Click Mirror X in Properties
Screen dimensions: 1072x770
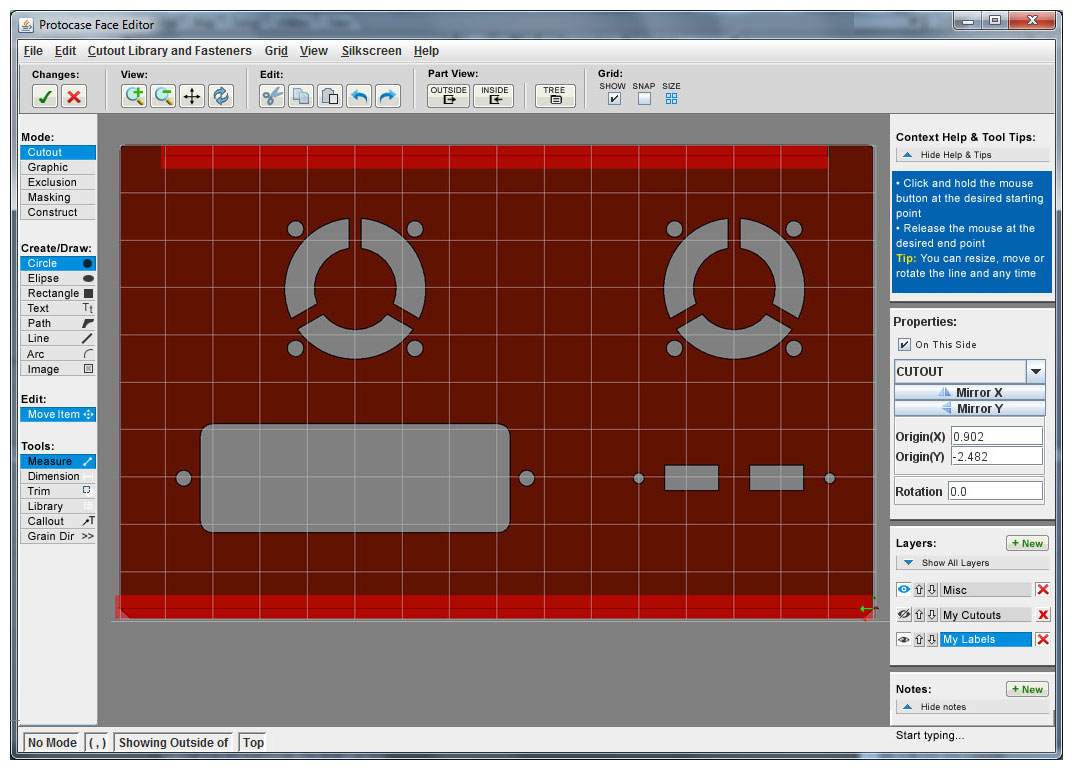(x=969, y=391)
